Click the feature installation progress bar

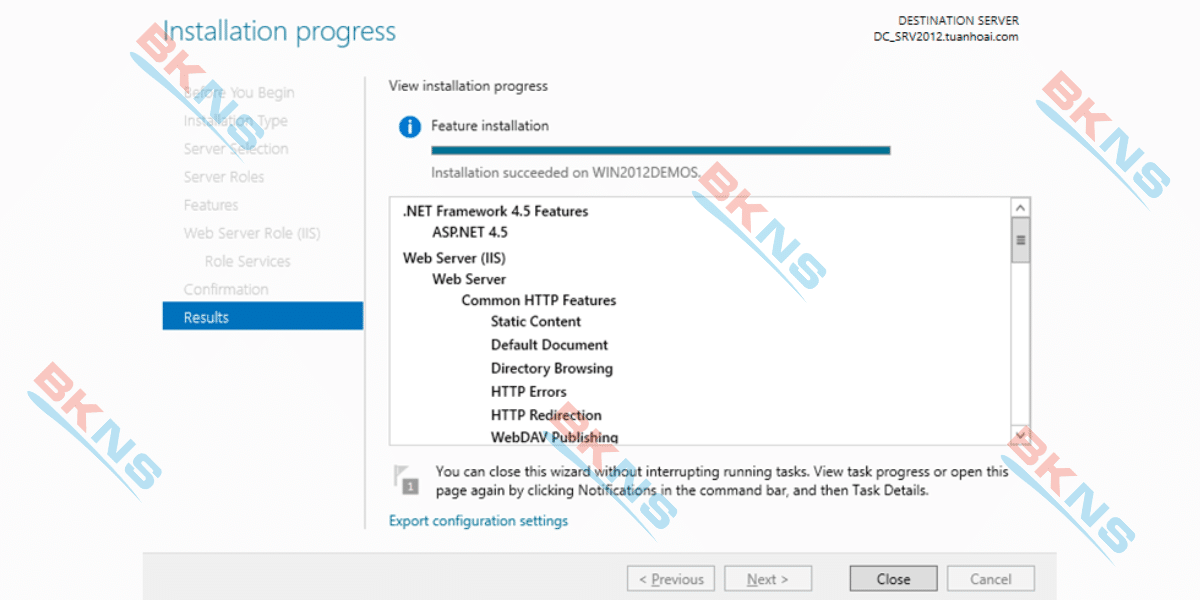tap(660, 150)
